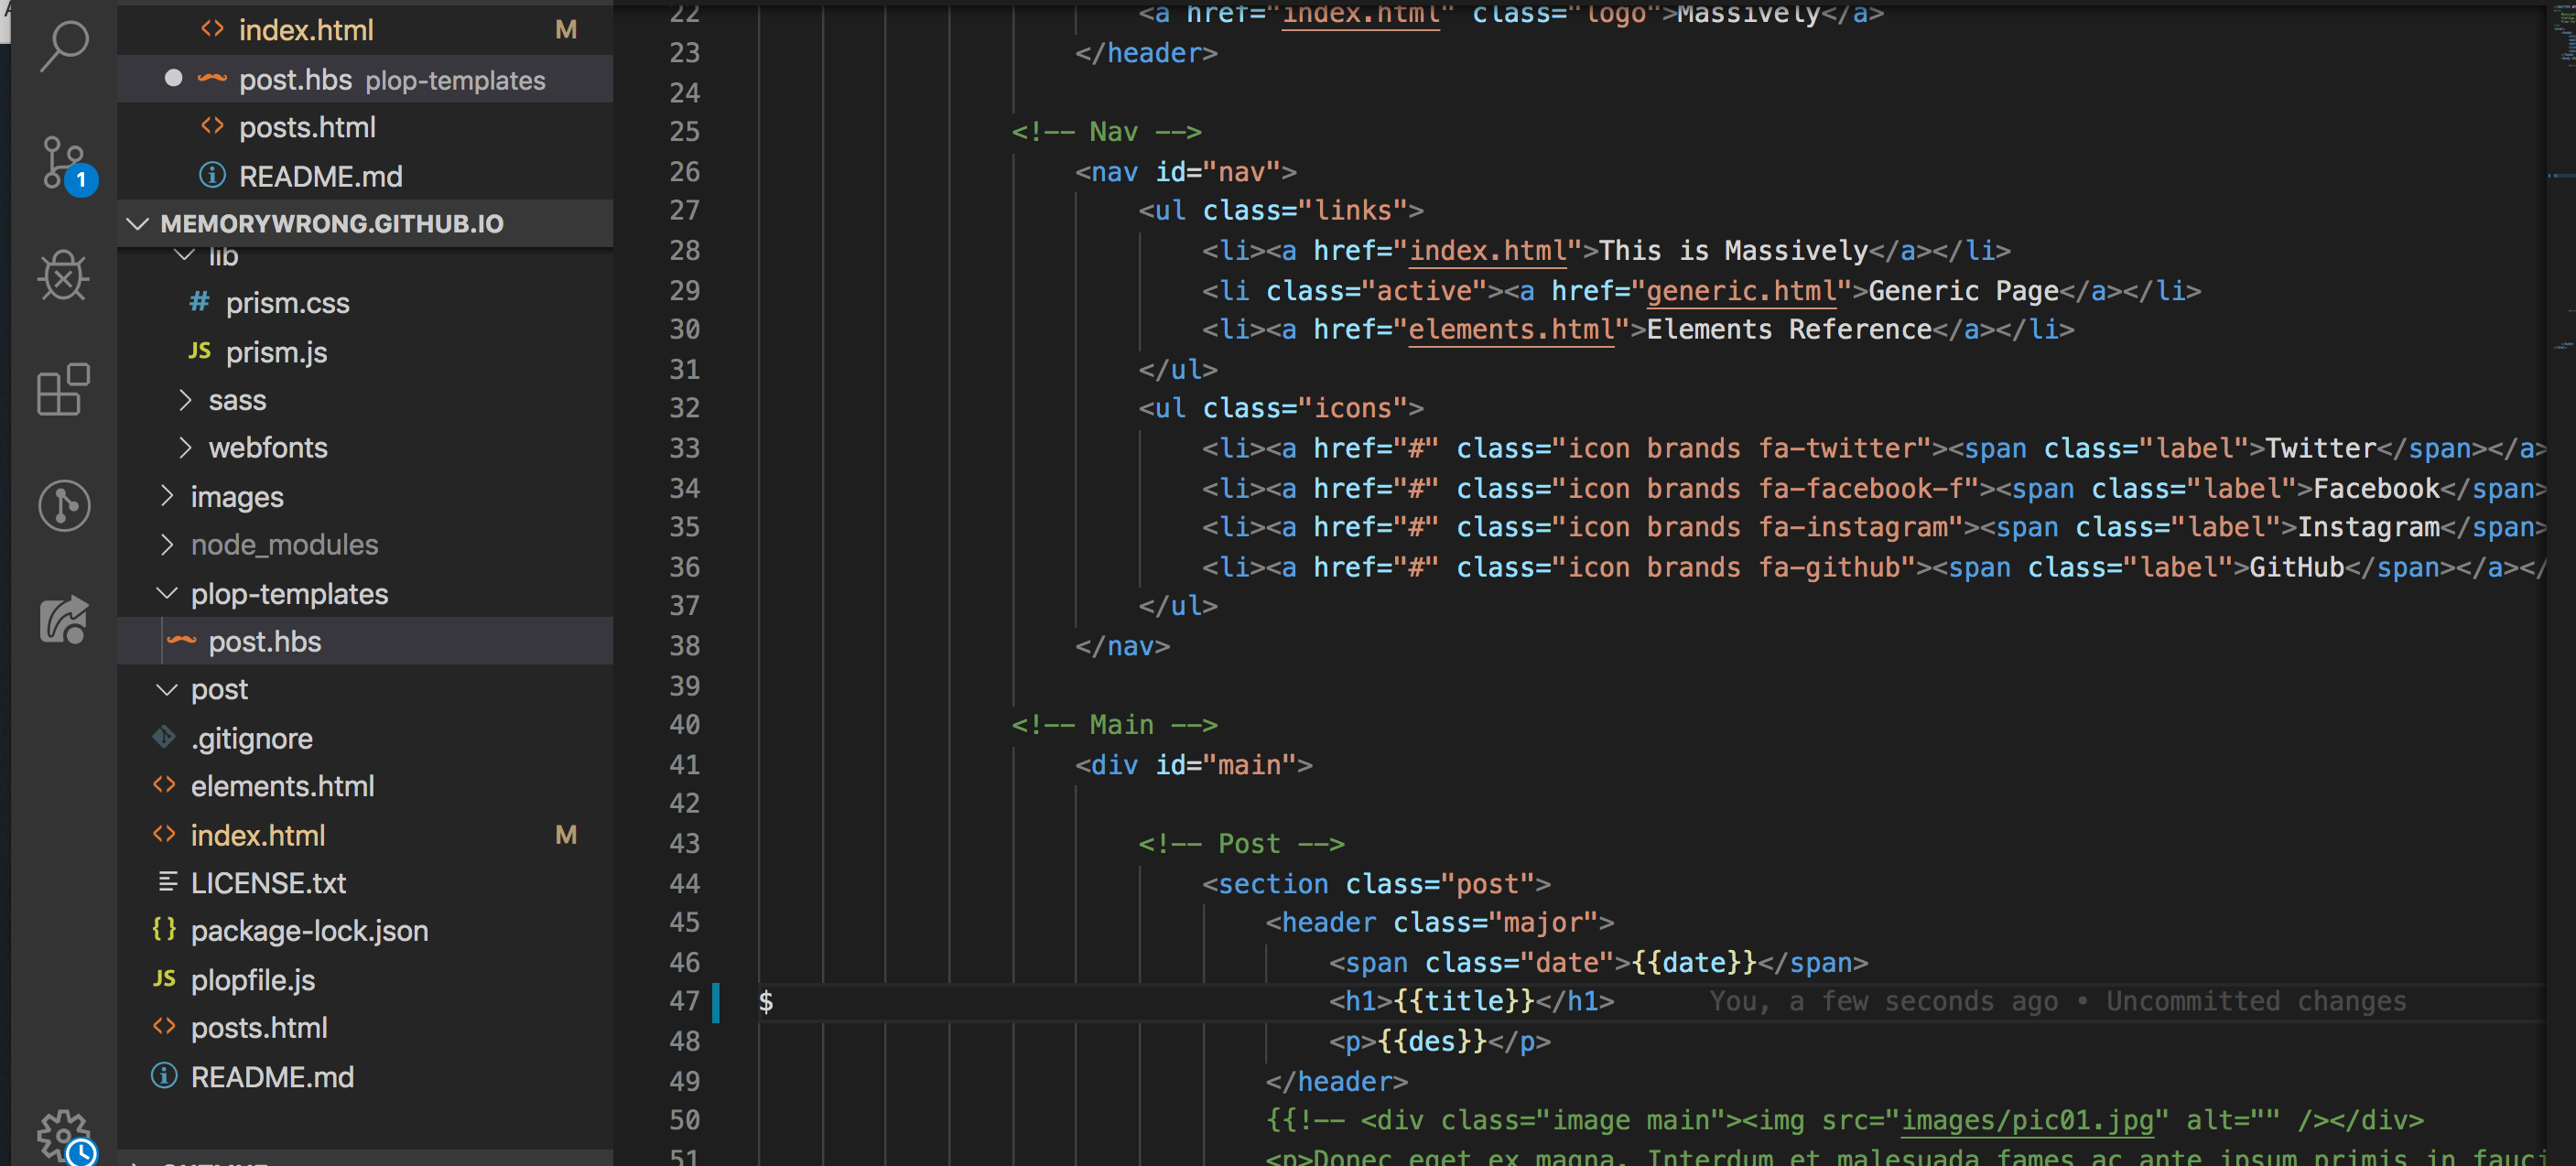This screenshot has height=1166, width=2576.
Task: Click the generic.html link on line 29
Action: tap(1741, 291)
